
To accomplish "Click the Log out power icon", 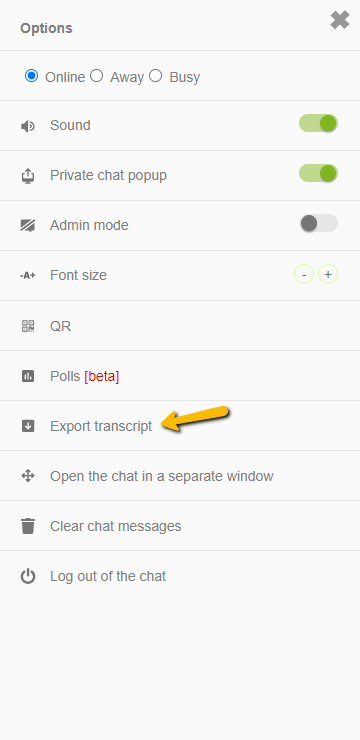I will [x=28, y=576].
